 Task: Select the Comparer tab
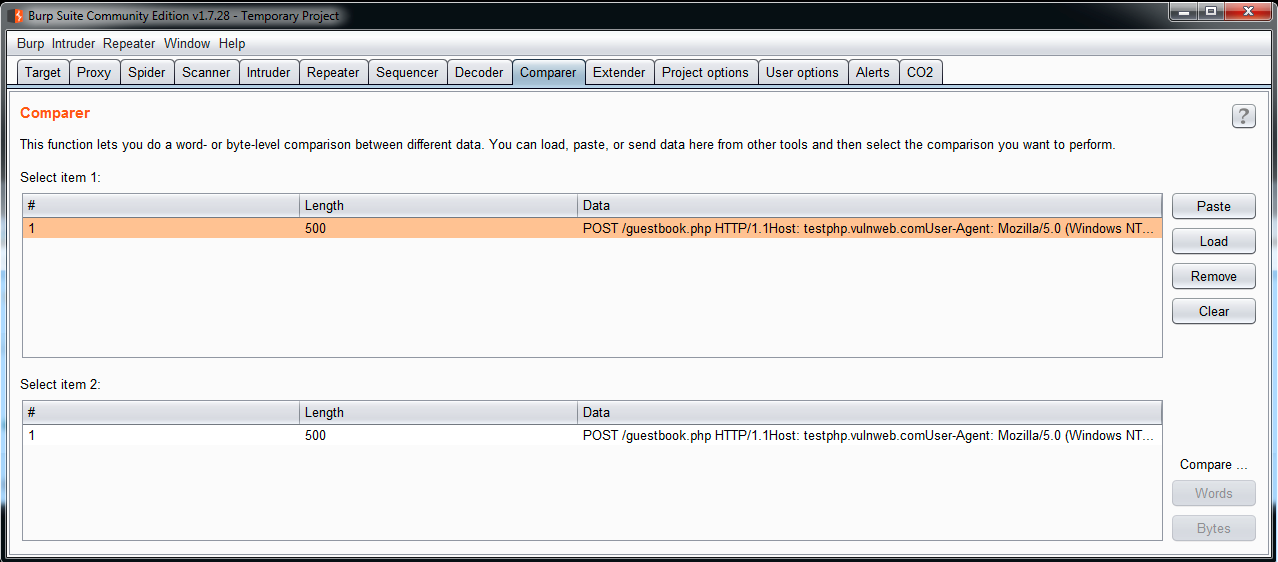pos(548,72)
